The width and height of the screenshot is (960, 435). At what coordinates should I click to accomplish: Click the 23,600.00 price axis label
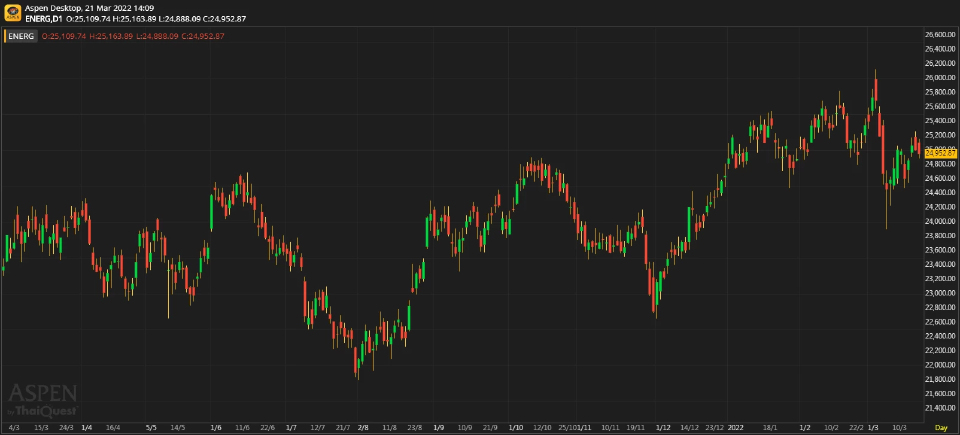pos(940,250)
